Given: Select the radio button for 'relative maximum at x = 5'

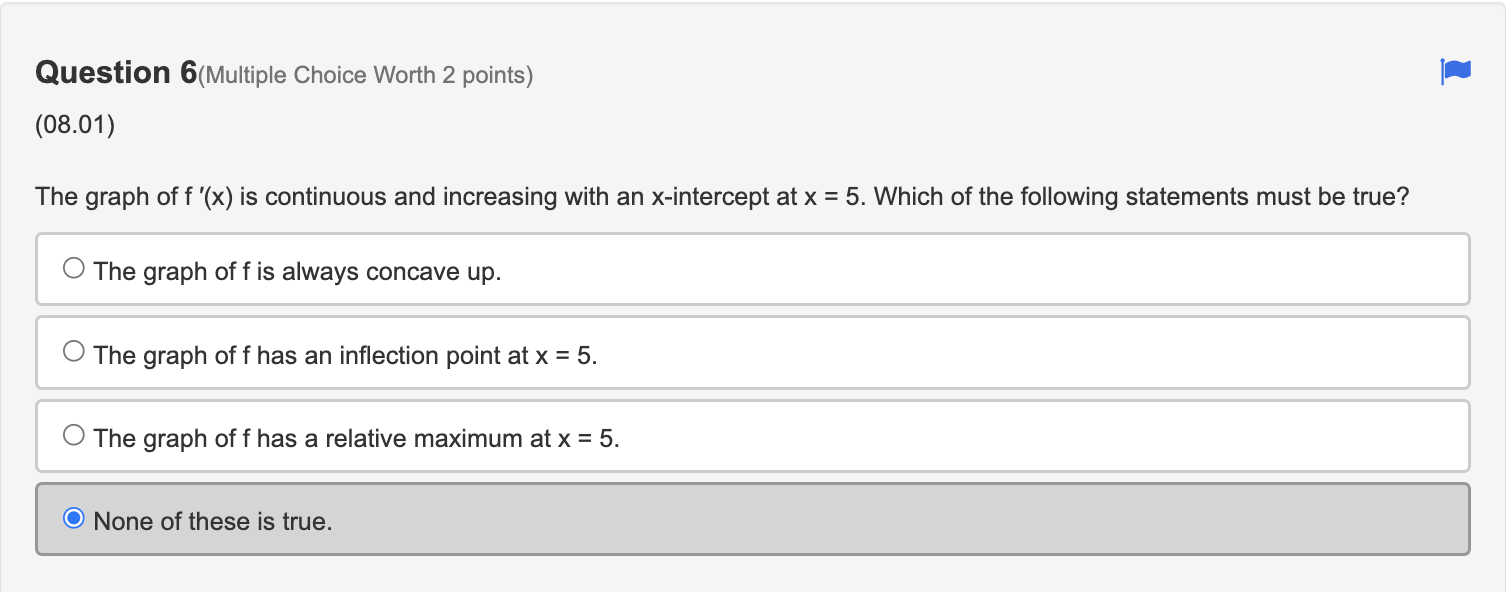Looking at the screenshot, I should [72, 433].
